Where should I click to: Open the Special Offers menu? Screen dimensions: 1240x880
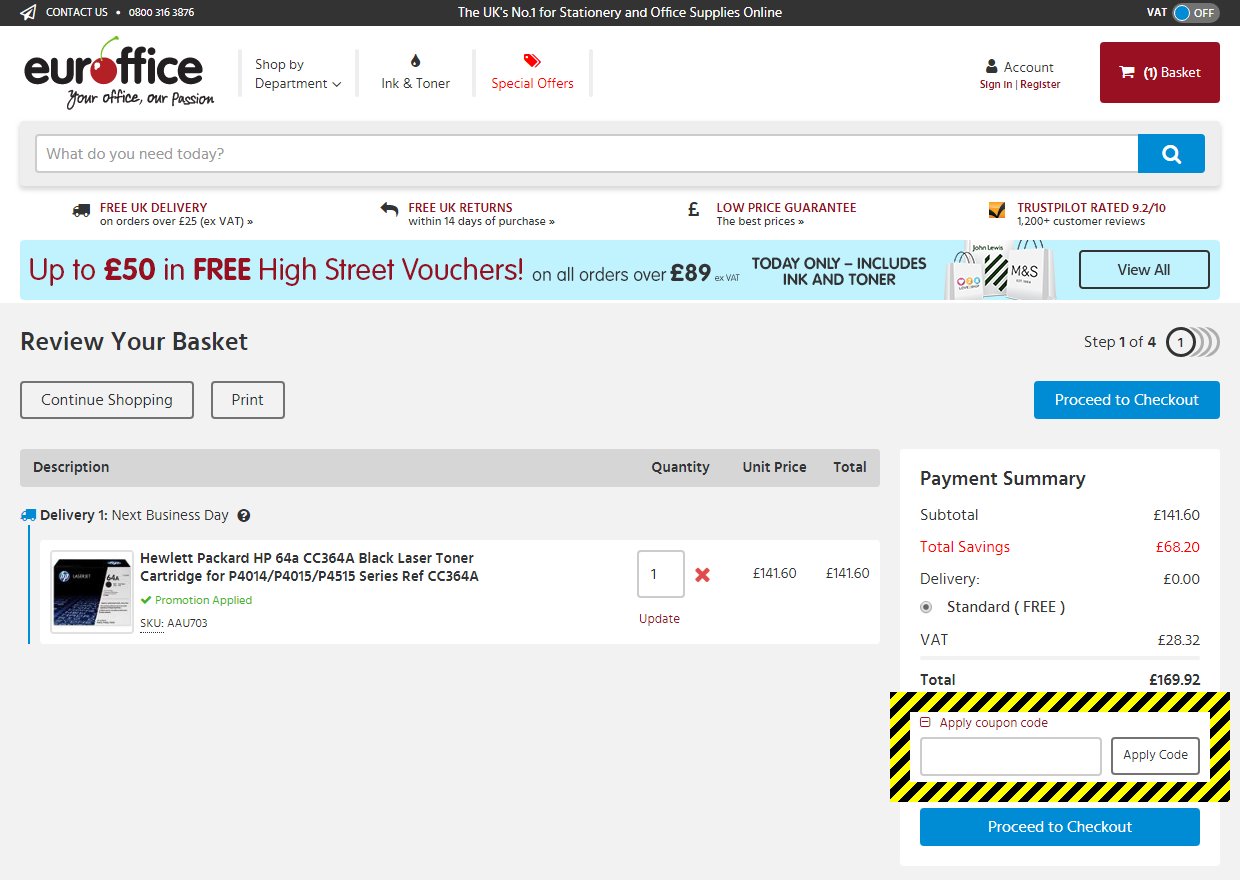click(532, 73)
